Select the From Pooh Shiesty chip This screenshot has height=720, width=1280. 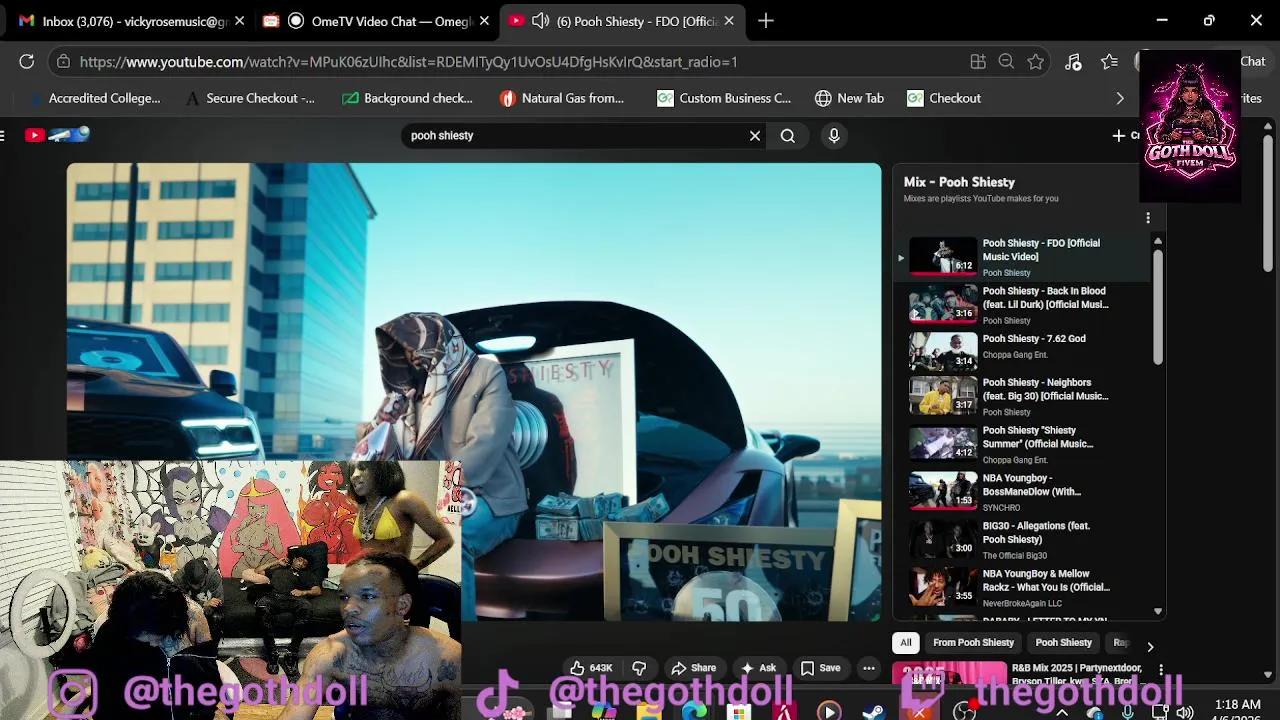coord(973,643)
